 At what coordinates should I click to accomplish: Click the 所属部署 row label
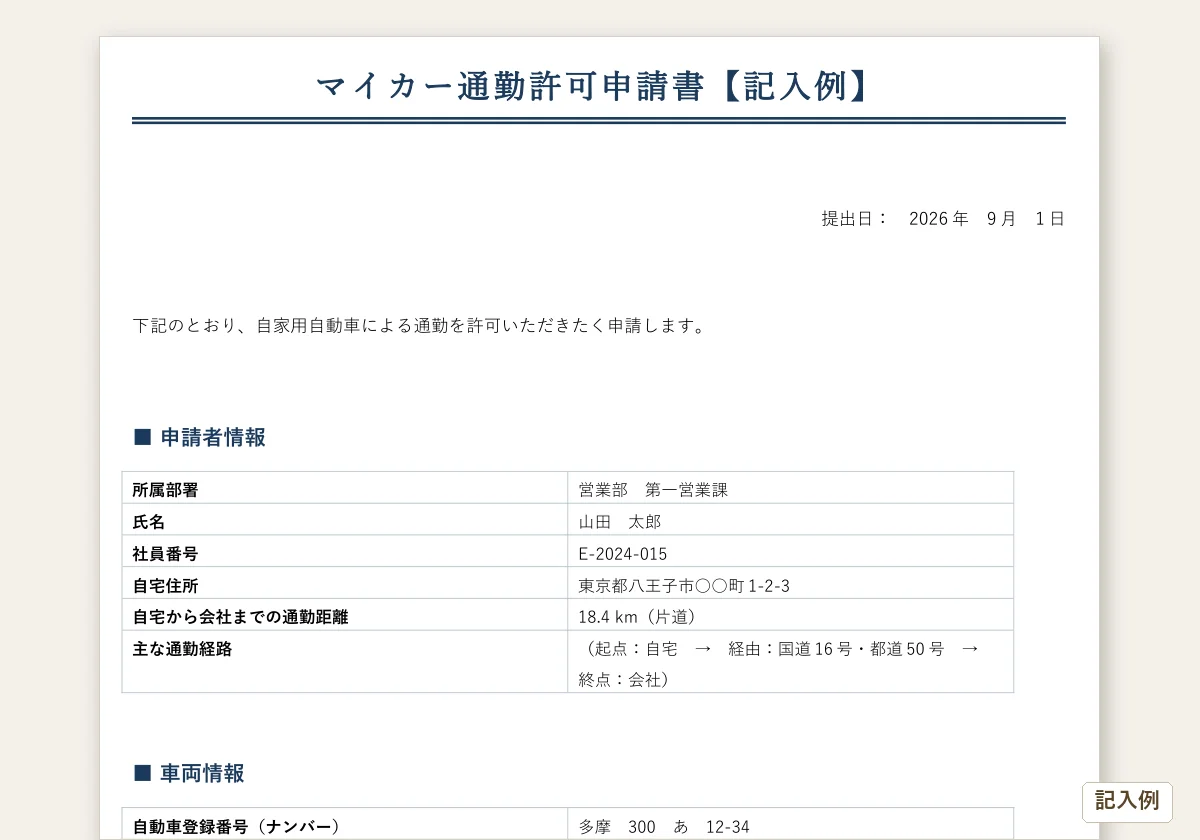click(x=166, y=490)
